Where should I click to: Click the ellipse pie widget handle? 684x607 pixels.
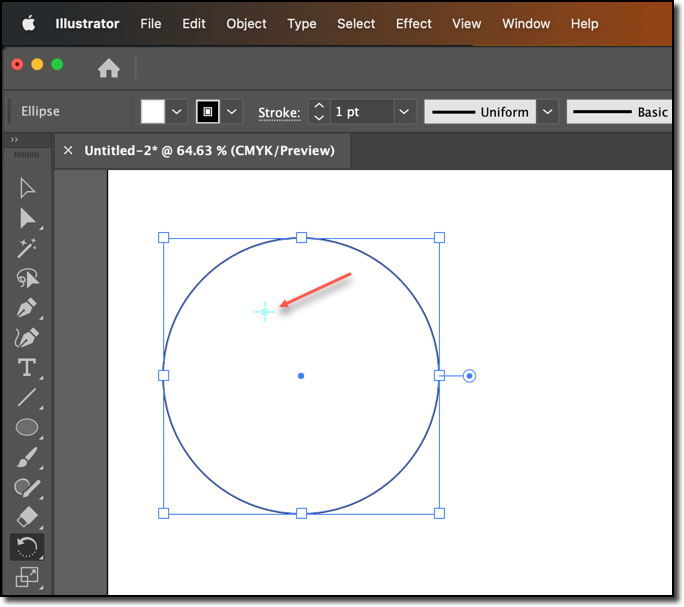pyautogui.click(x=469, y=376)
